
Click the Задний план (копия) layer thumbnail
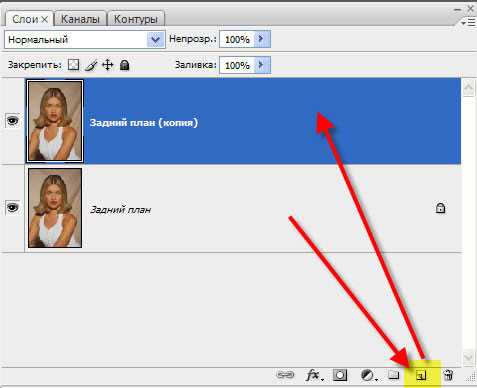[x=55, y=121]
